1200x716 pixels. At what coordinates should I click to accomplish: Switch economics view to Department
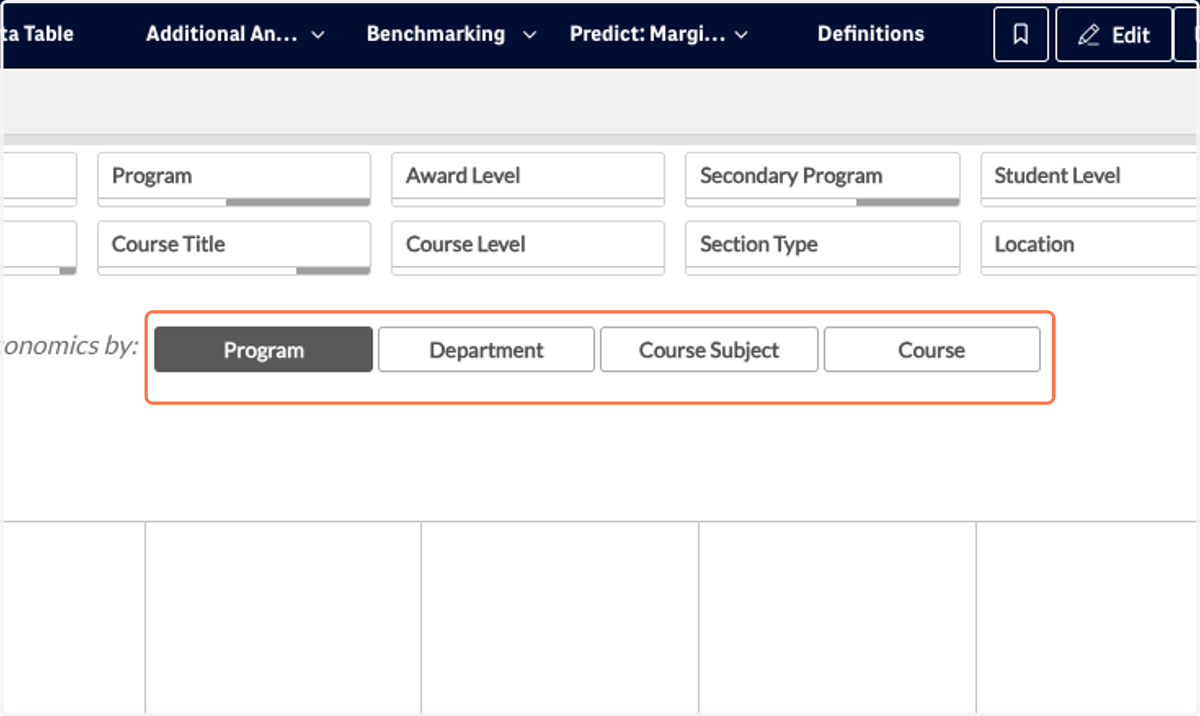486,350
